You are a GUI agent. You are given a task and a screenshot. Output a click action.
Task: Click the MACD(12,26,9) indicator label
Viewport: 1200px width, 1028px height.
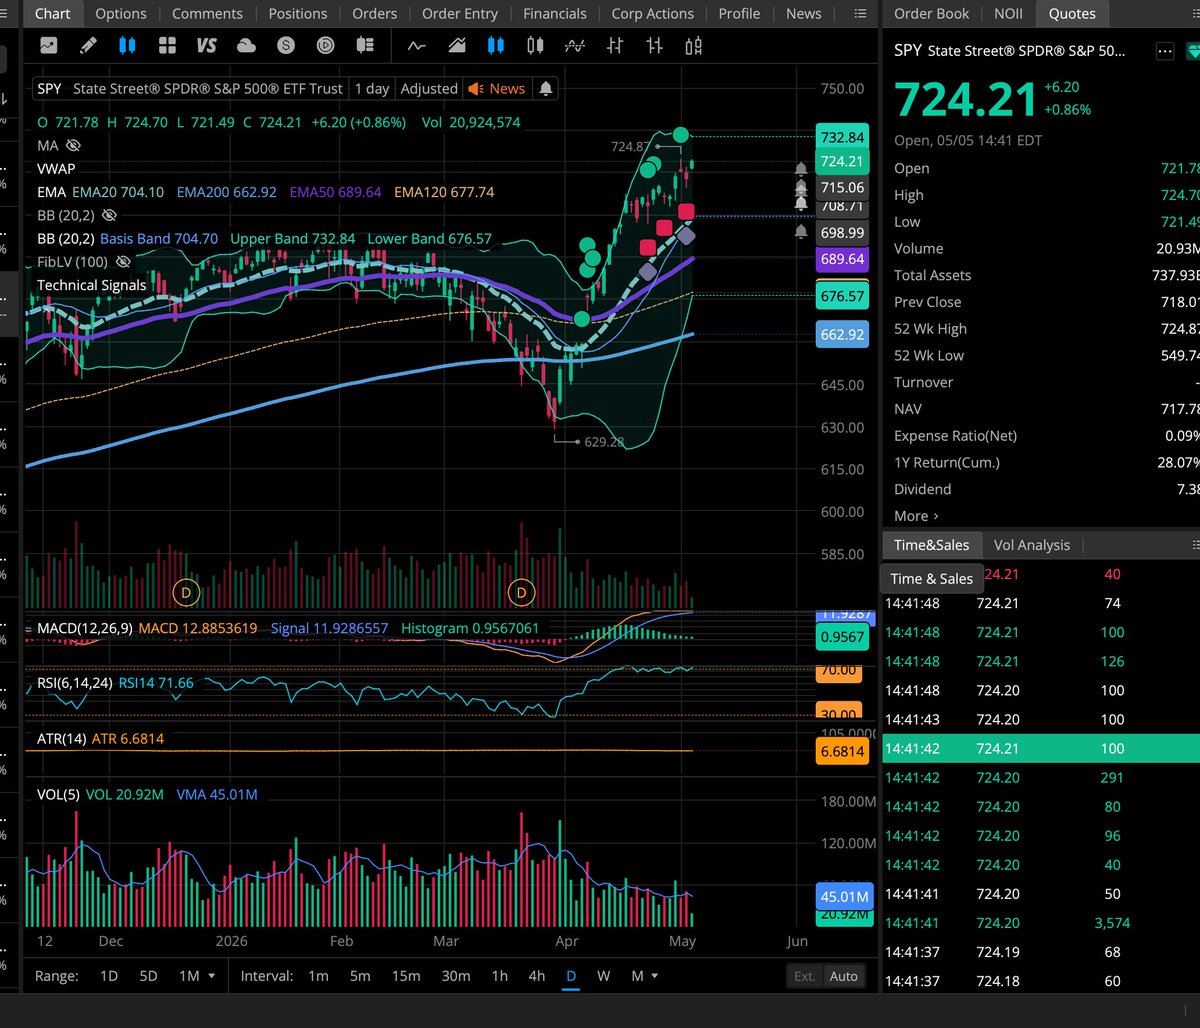[x=84, y=628]
